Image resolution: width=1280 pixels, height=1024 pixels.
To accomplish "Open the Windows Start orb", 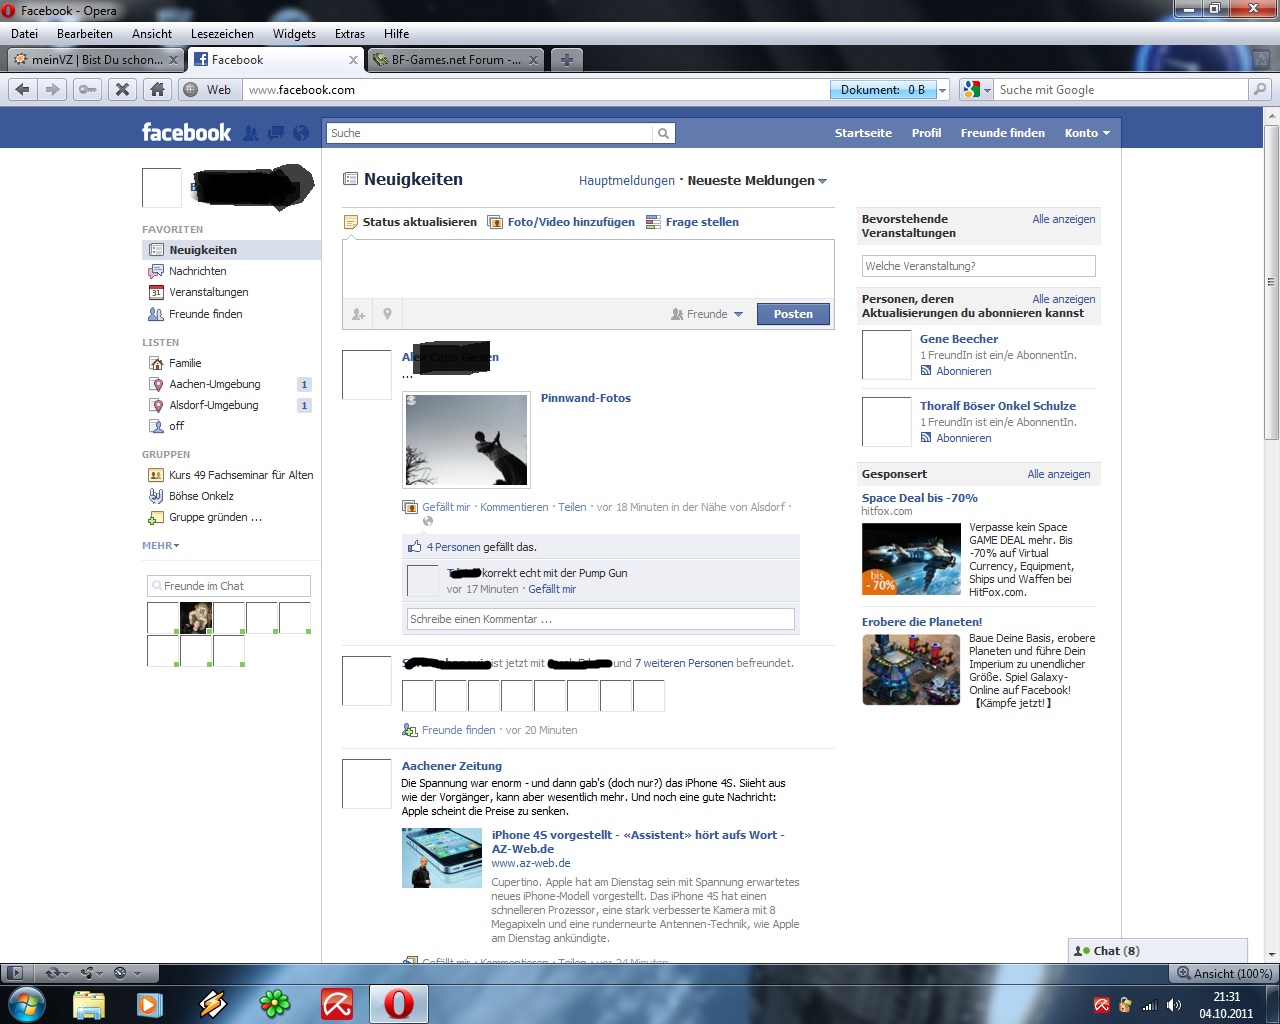I will [x=27, y=1003].
